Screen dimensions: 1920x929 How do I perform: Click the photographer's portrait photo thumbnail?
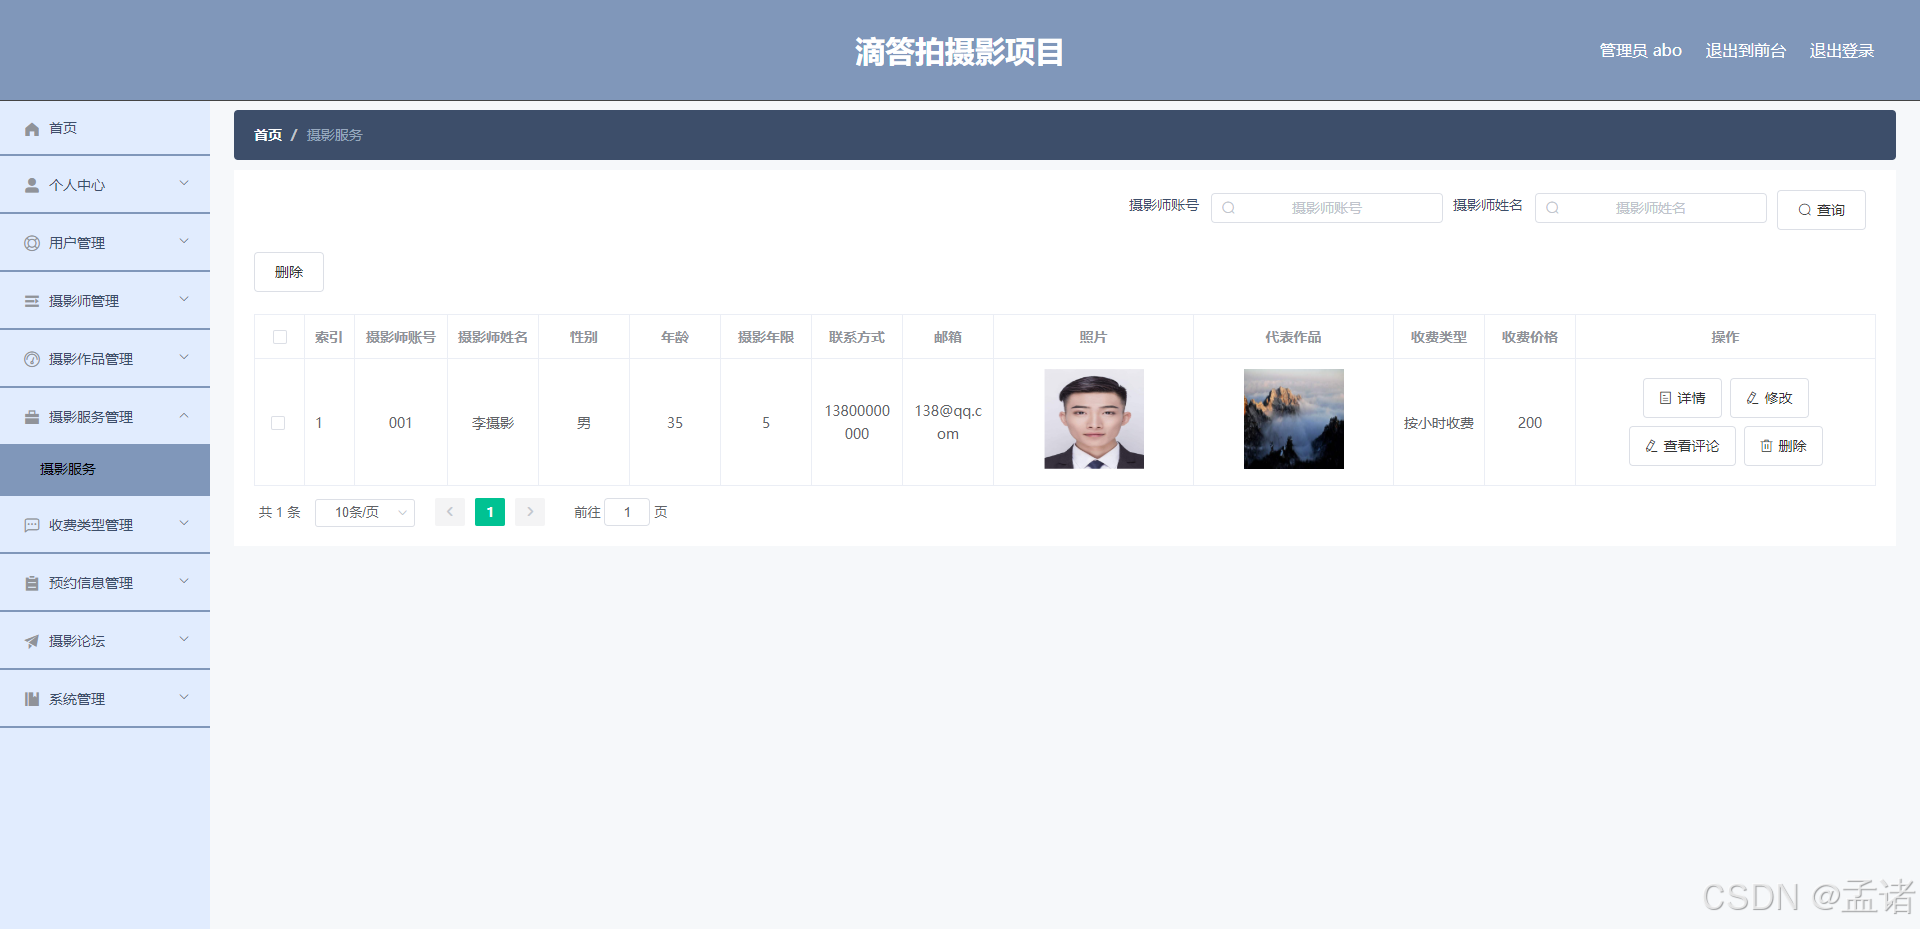coord(1093,419)
